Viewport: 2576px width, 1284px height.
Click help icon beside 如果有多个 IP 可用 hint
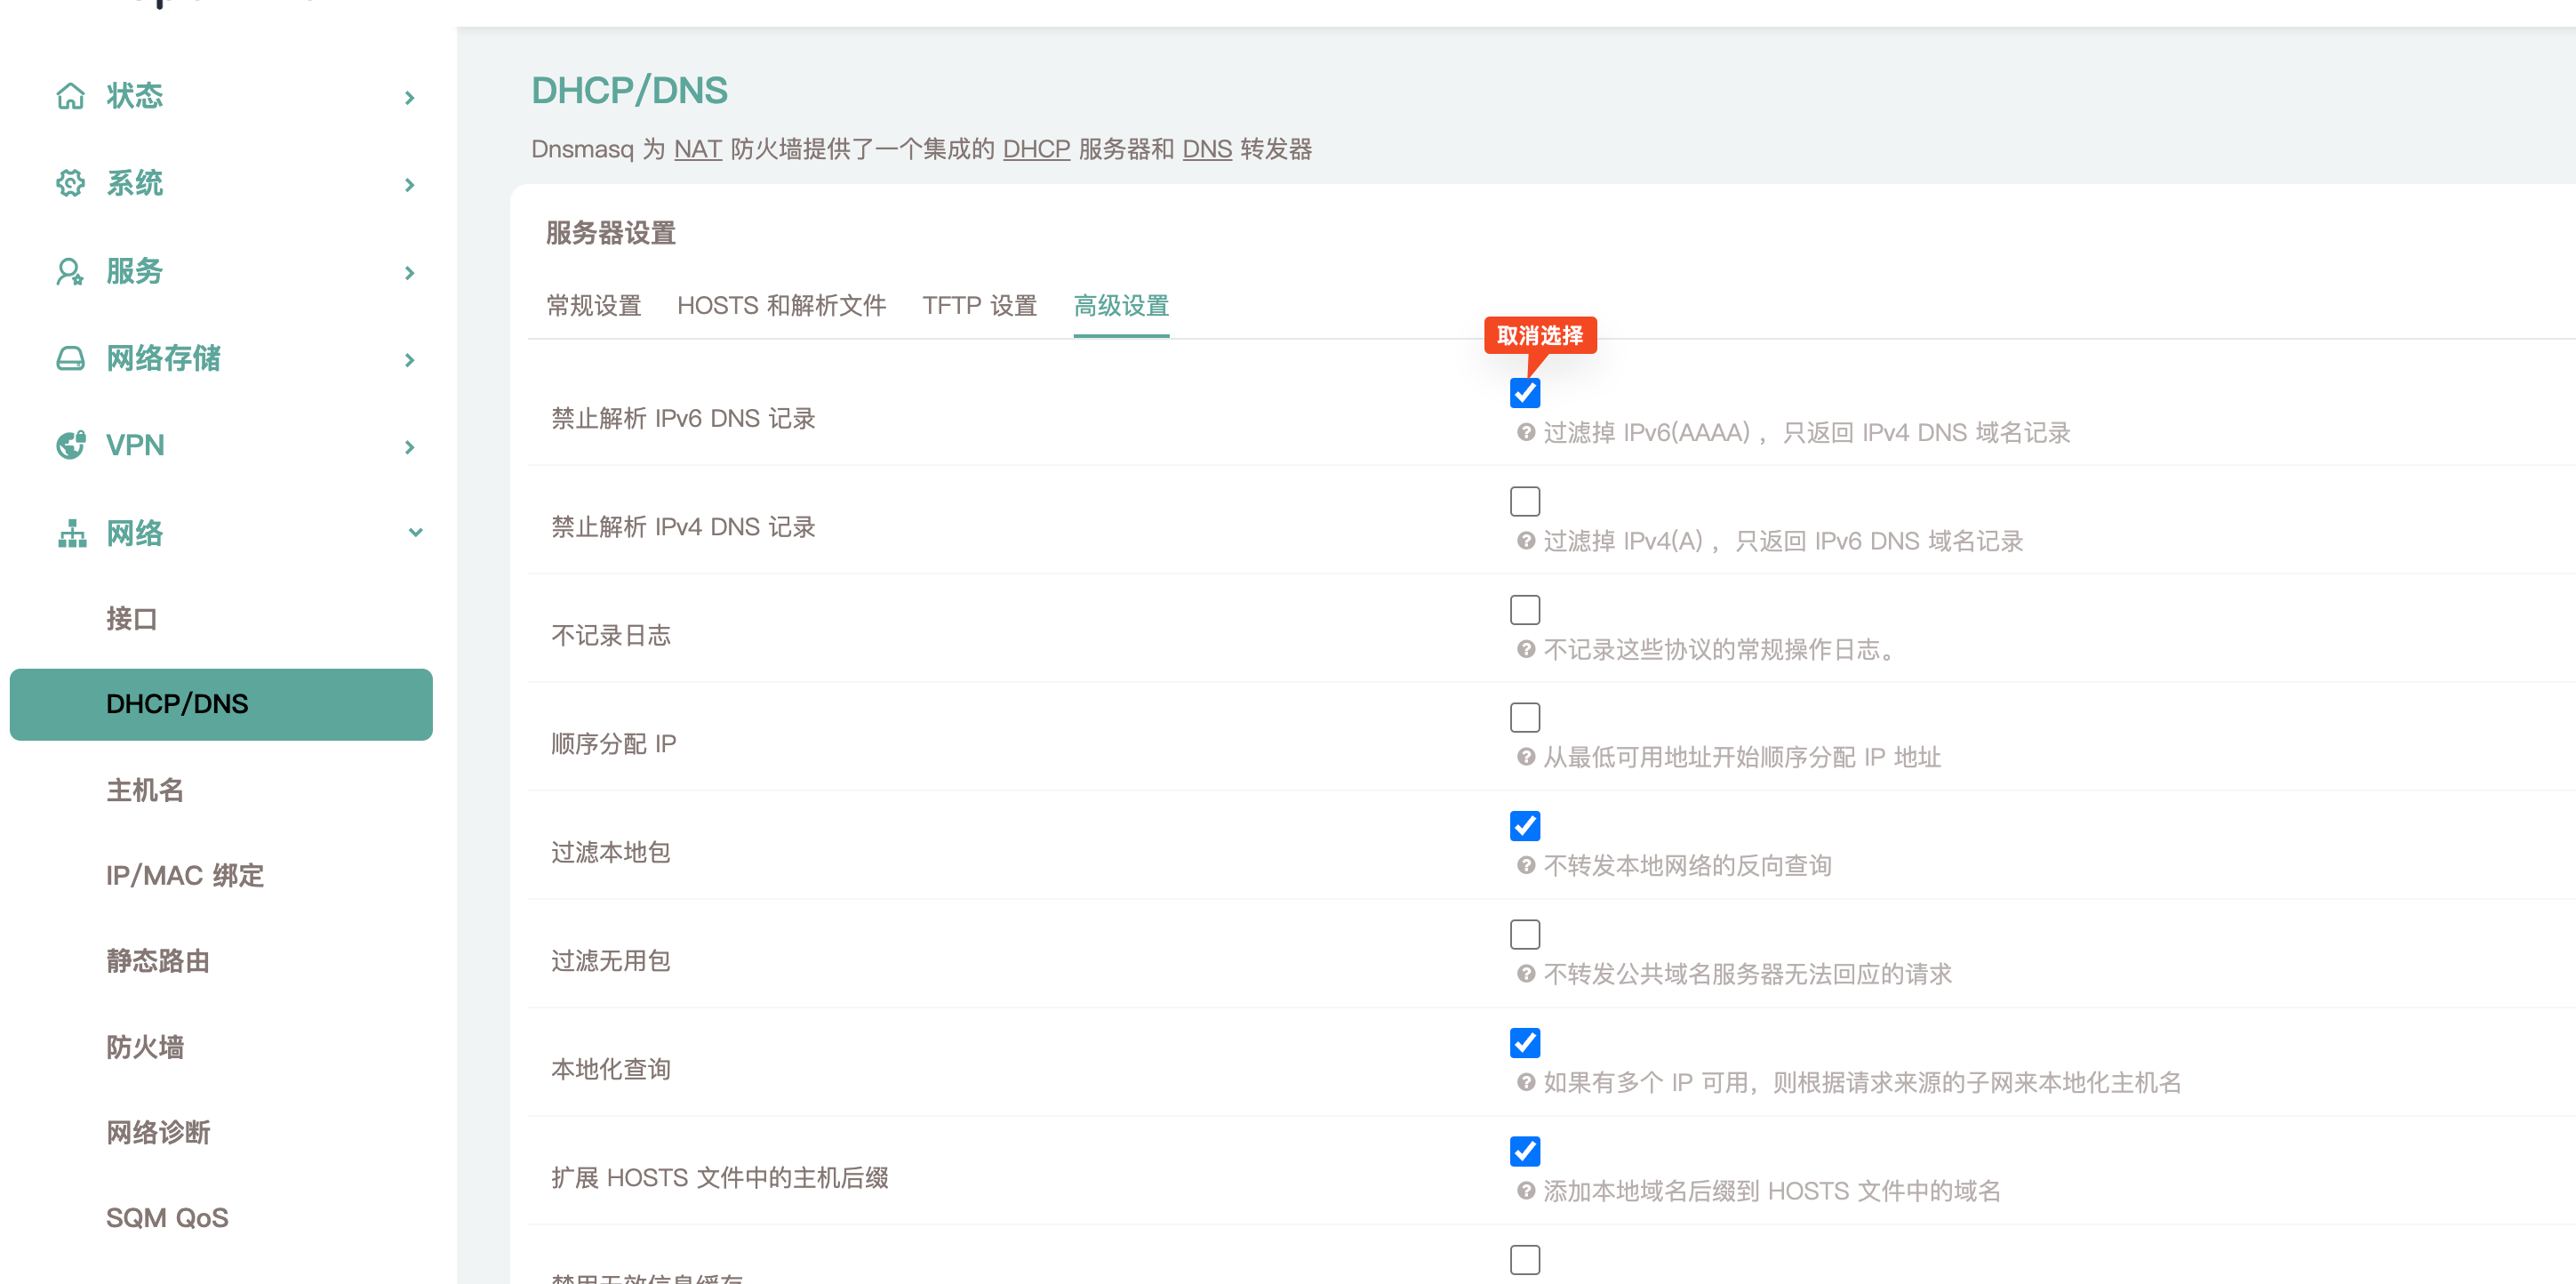1526,1082
